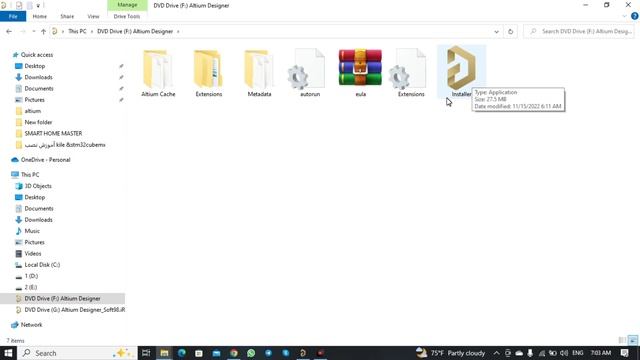The image size is (640, 360).
Task: Open recent locations dropdown arrow
Action: (33, 31)
